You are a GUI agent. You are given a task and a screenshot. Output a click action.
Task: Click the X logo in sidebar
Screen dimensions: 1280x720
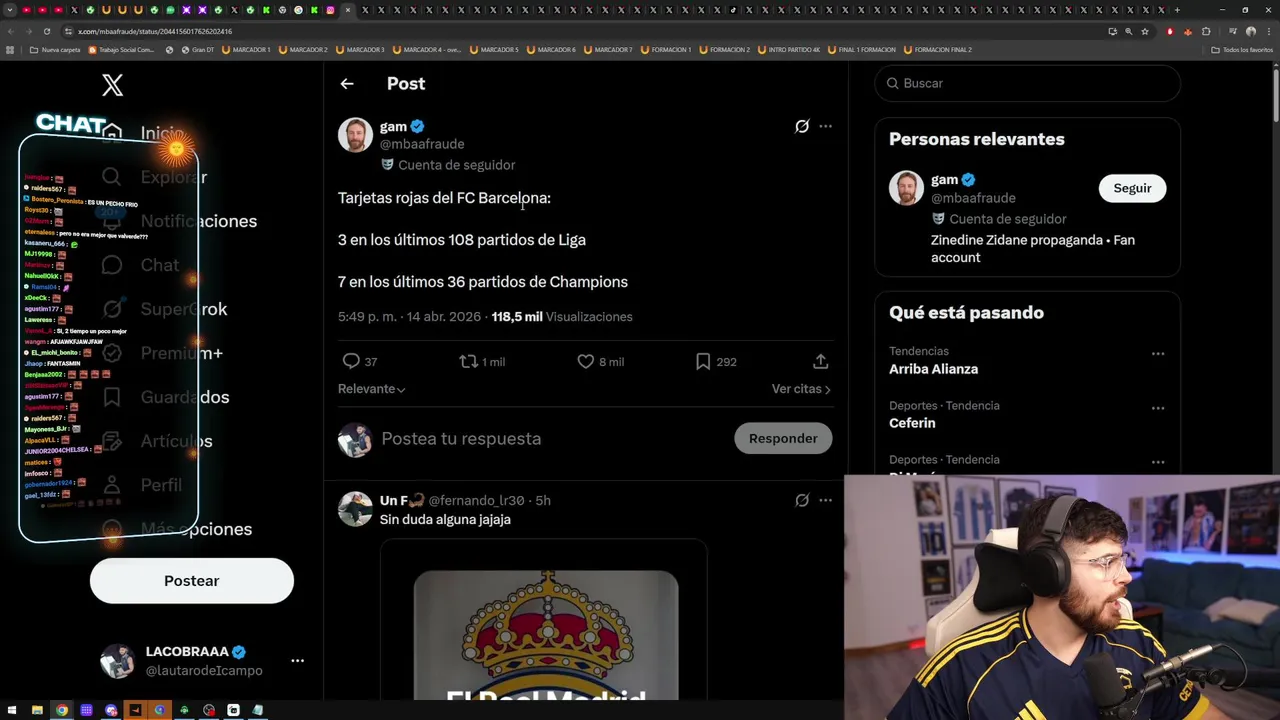(112, 85)
